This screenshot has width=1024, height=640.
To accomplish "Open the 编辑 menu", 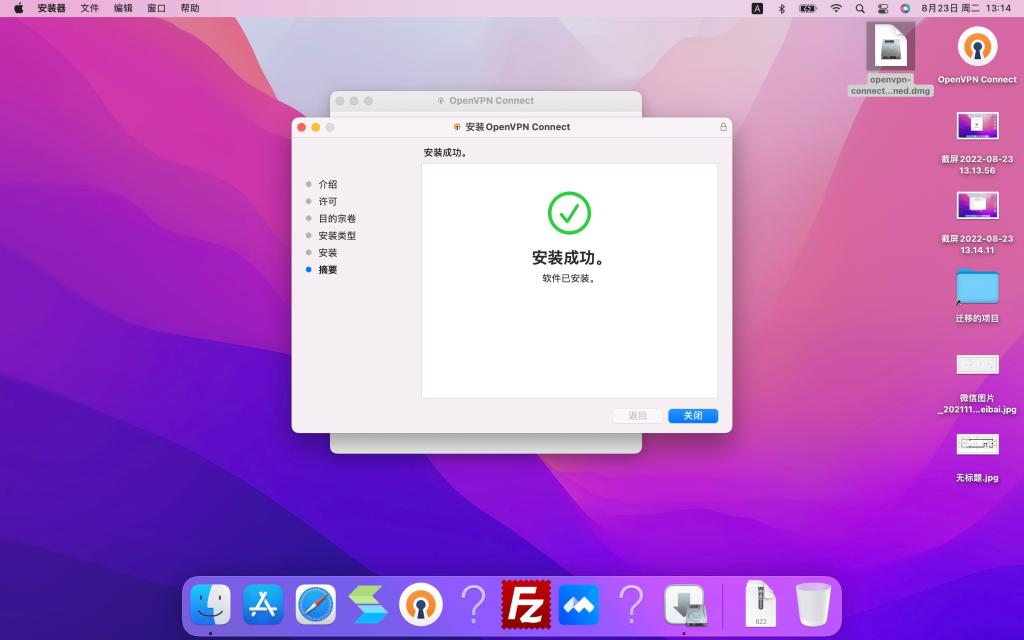I will 123,8.
